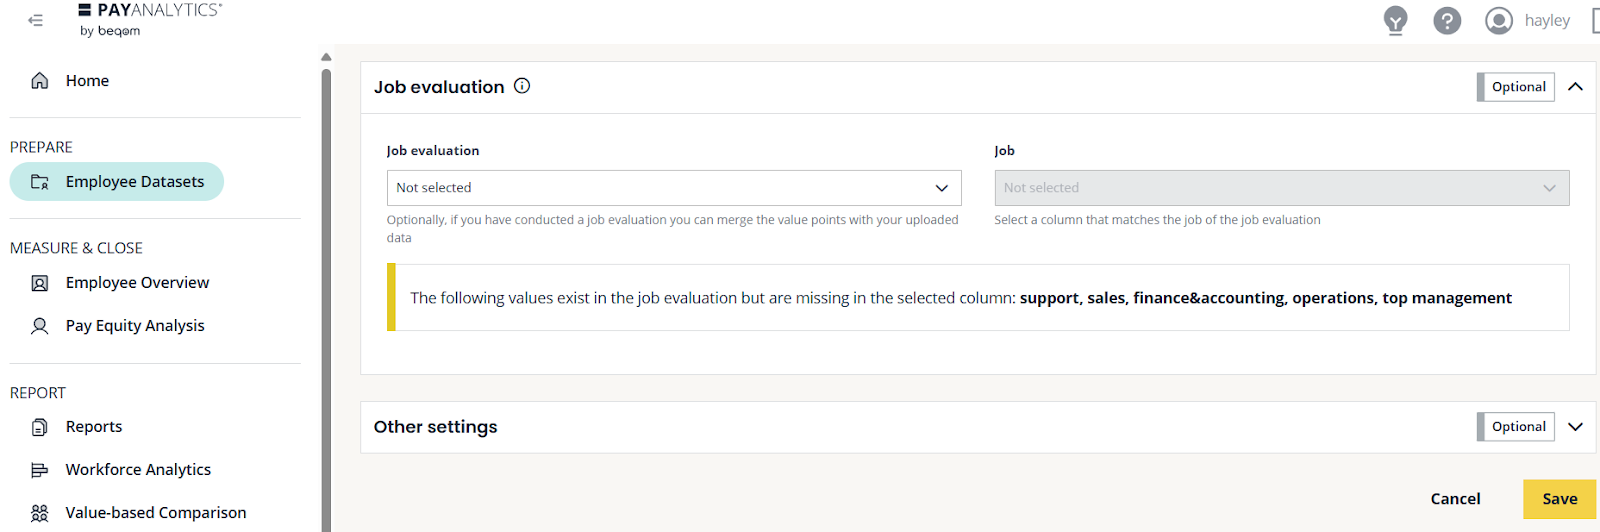Screen dimensions: 1600x532
Task: Click the Value-based Comparison icon
Action: click(x=40, y=513)
